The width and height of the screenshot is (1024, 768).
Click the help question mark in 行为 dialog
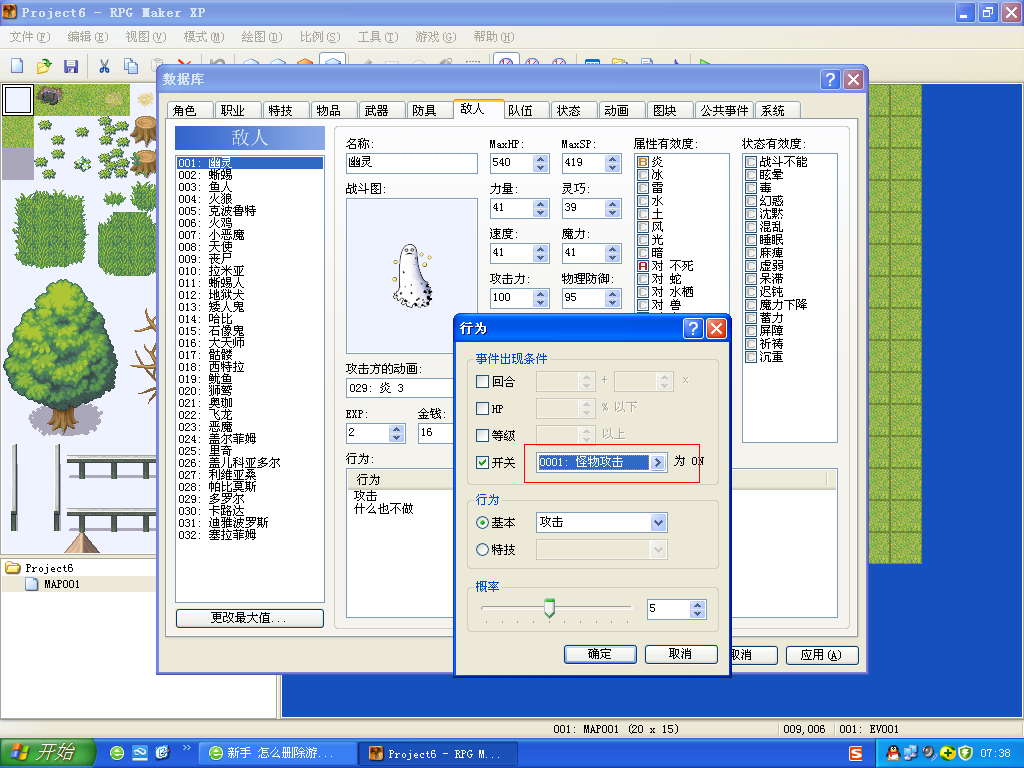click(693, 328)
